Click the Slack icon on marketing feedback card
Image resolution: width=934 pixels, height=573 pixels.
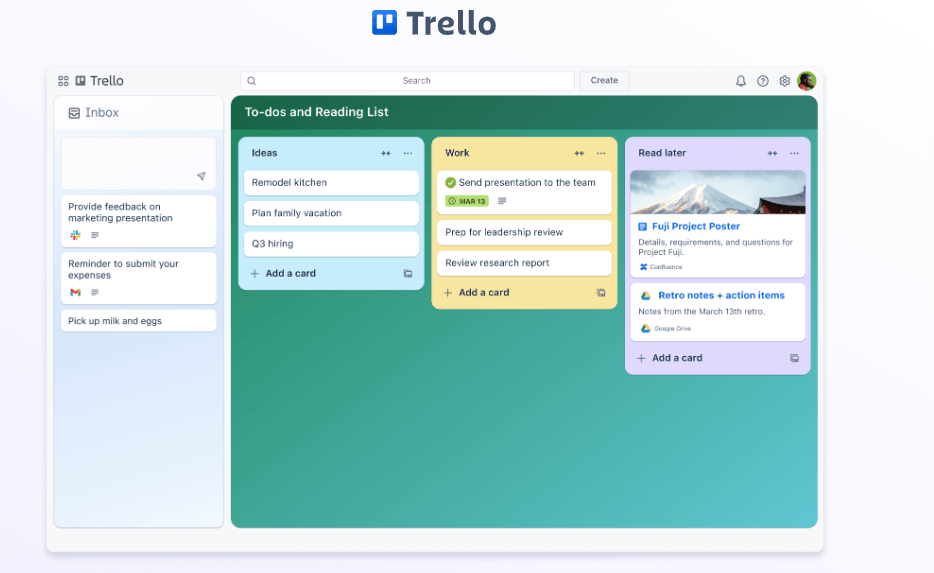point(75,235)
